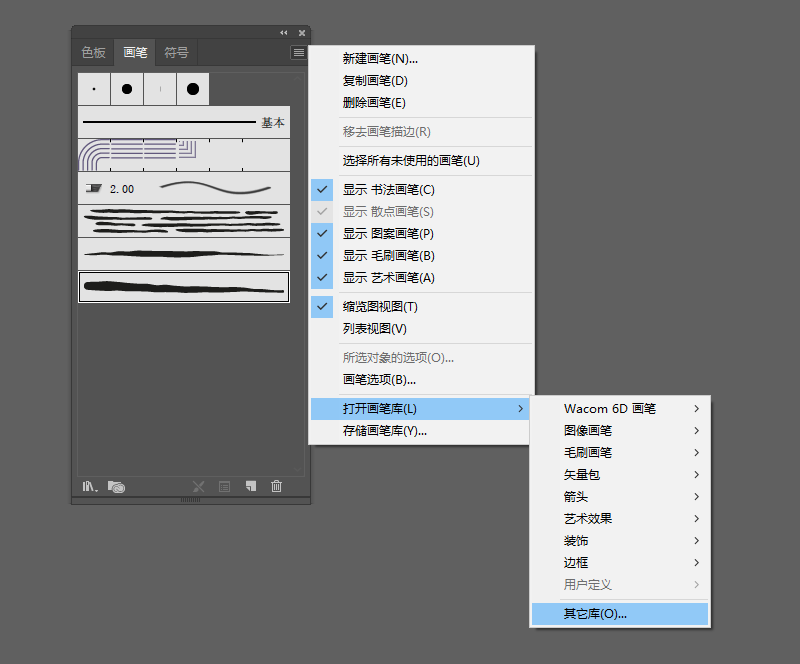Image resolution: width=800 pixels, height=664 pixels.
Task: Choose 选择所有未使用的画笔(U)
Action: coord(421,161)
